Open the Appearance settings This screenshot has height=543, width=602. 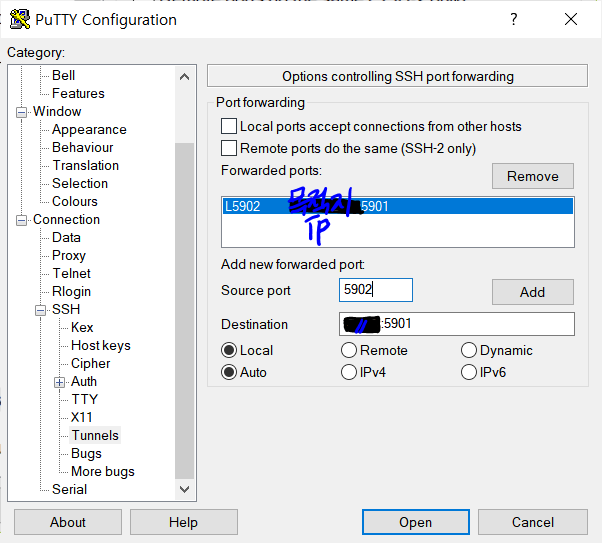pos(89,129)
